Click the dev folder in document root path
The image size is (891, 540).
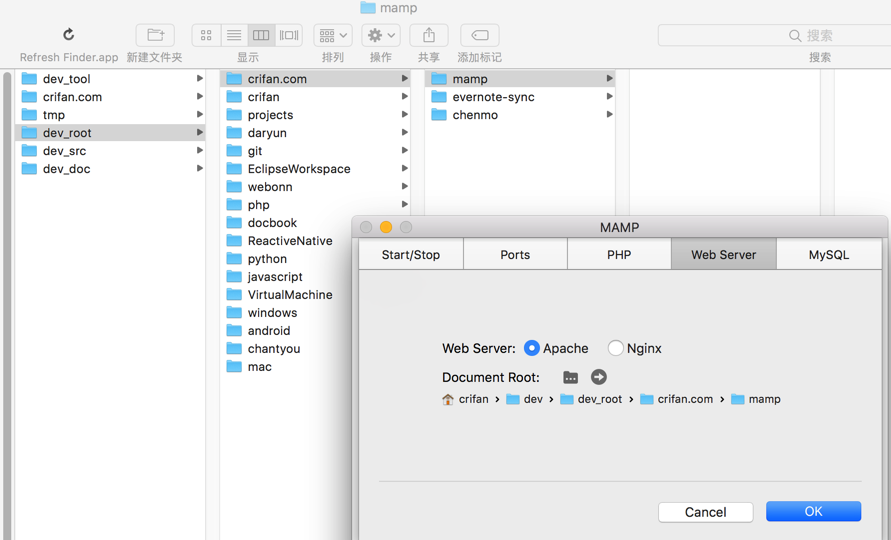click(x=524, y=399)
